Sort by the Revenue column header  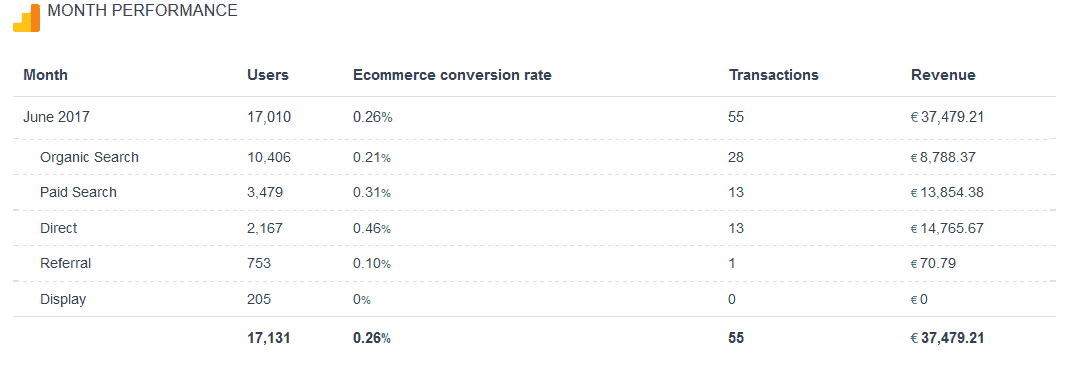[943, 75]
